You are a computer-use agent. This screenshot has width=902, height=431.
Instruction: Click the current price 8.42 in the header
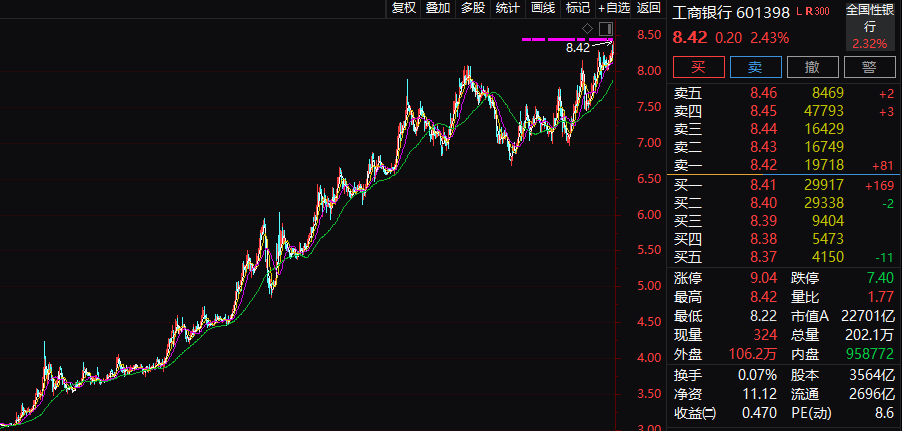tap(690, 38)
